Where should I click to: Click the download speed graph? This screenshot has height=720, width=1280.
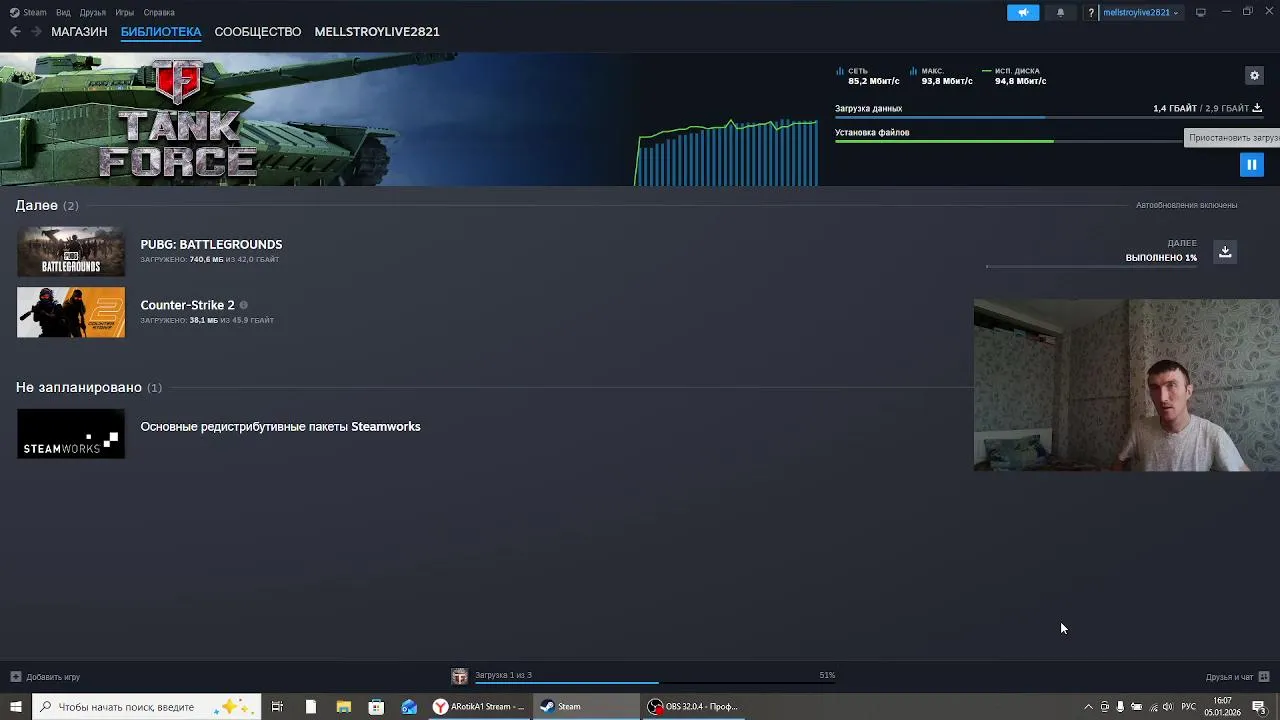727,152
